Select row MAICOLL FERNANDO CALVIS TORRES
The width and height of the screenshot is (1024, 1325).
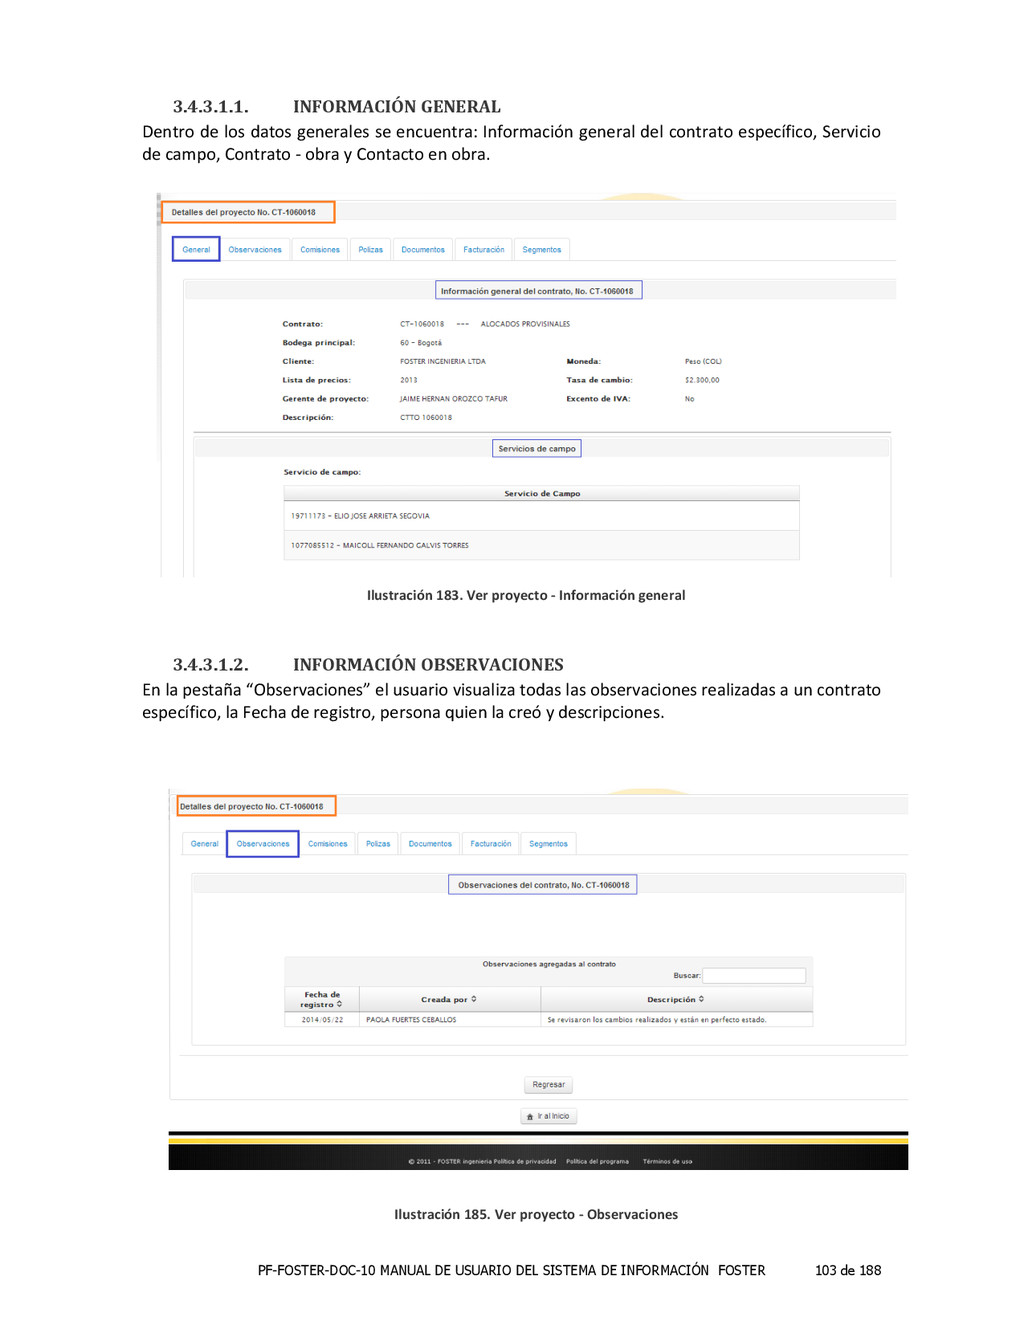coord(541,545)
